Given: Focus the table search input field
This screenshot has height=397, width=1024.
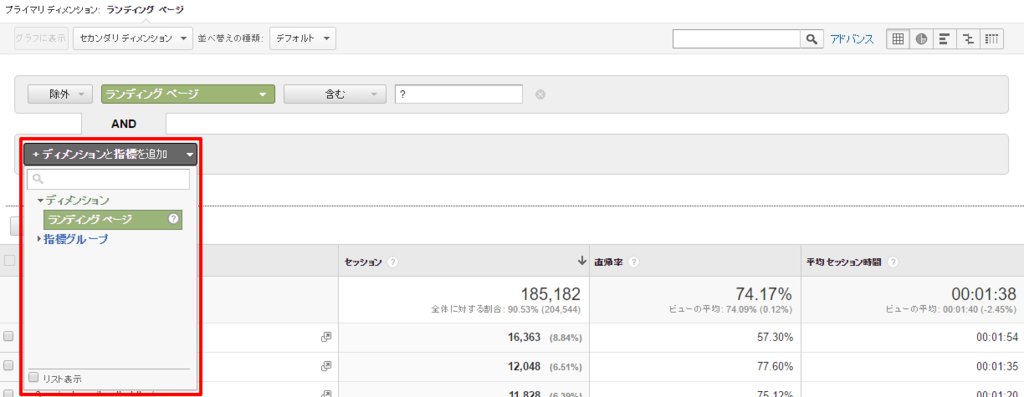Looking at the screenshot, I should 737,39.
